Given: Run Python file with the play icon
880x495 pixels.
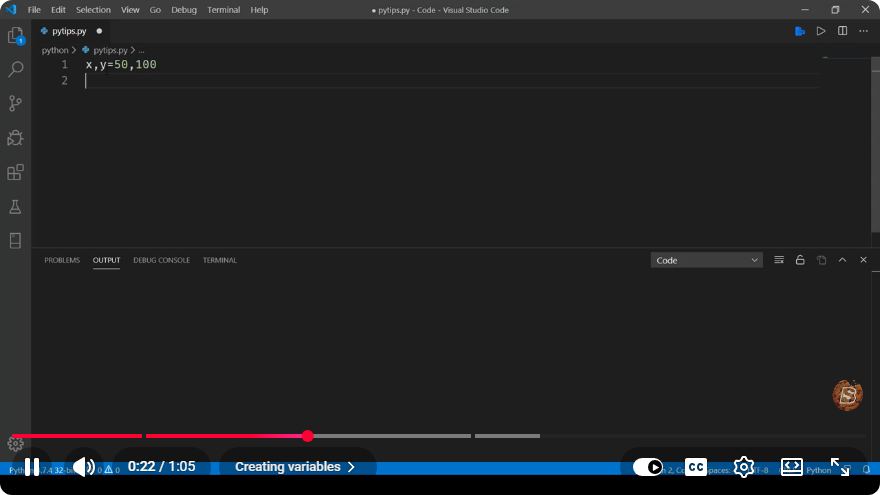Looking at the screenshot, I should coord(821,31).
